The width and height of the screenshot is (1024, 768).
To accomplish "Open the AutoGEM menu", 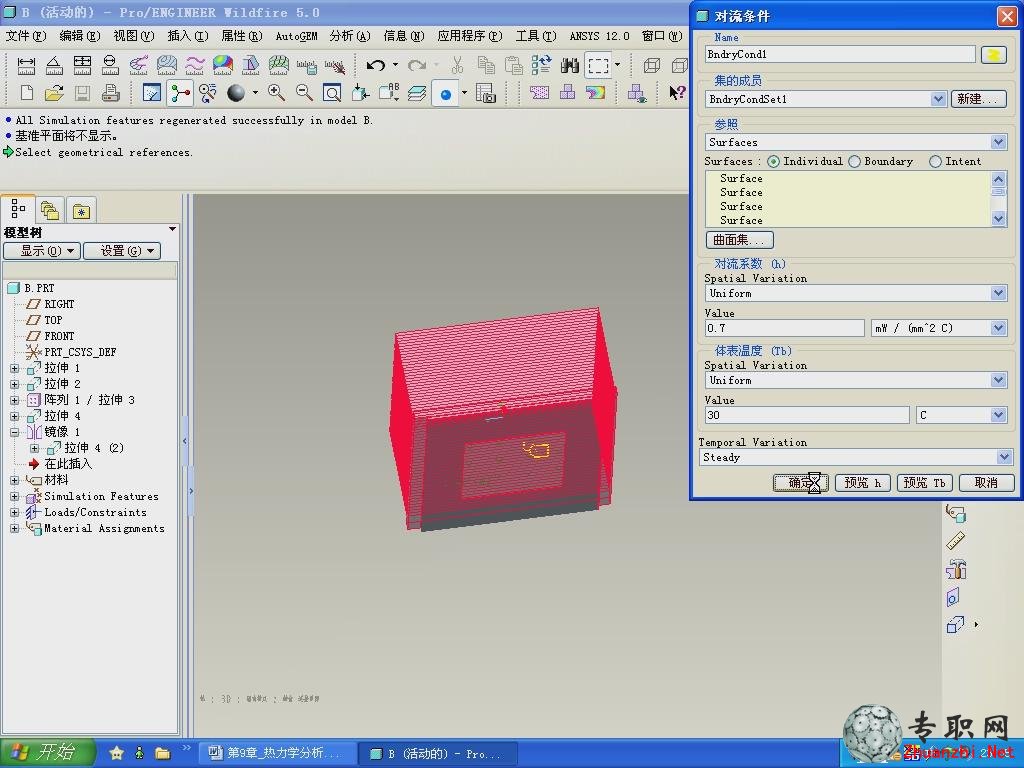I will [x=296, y=36].
